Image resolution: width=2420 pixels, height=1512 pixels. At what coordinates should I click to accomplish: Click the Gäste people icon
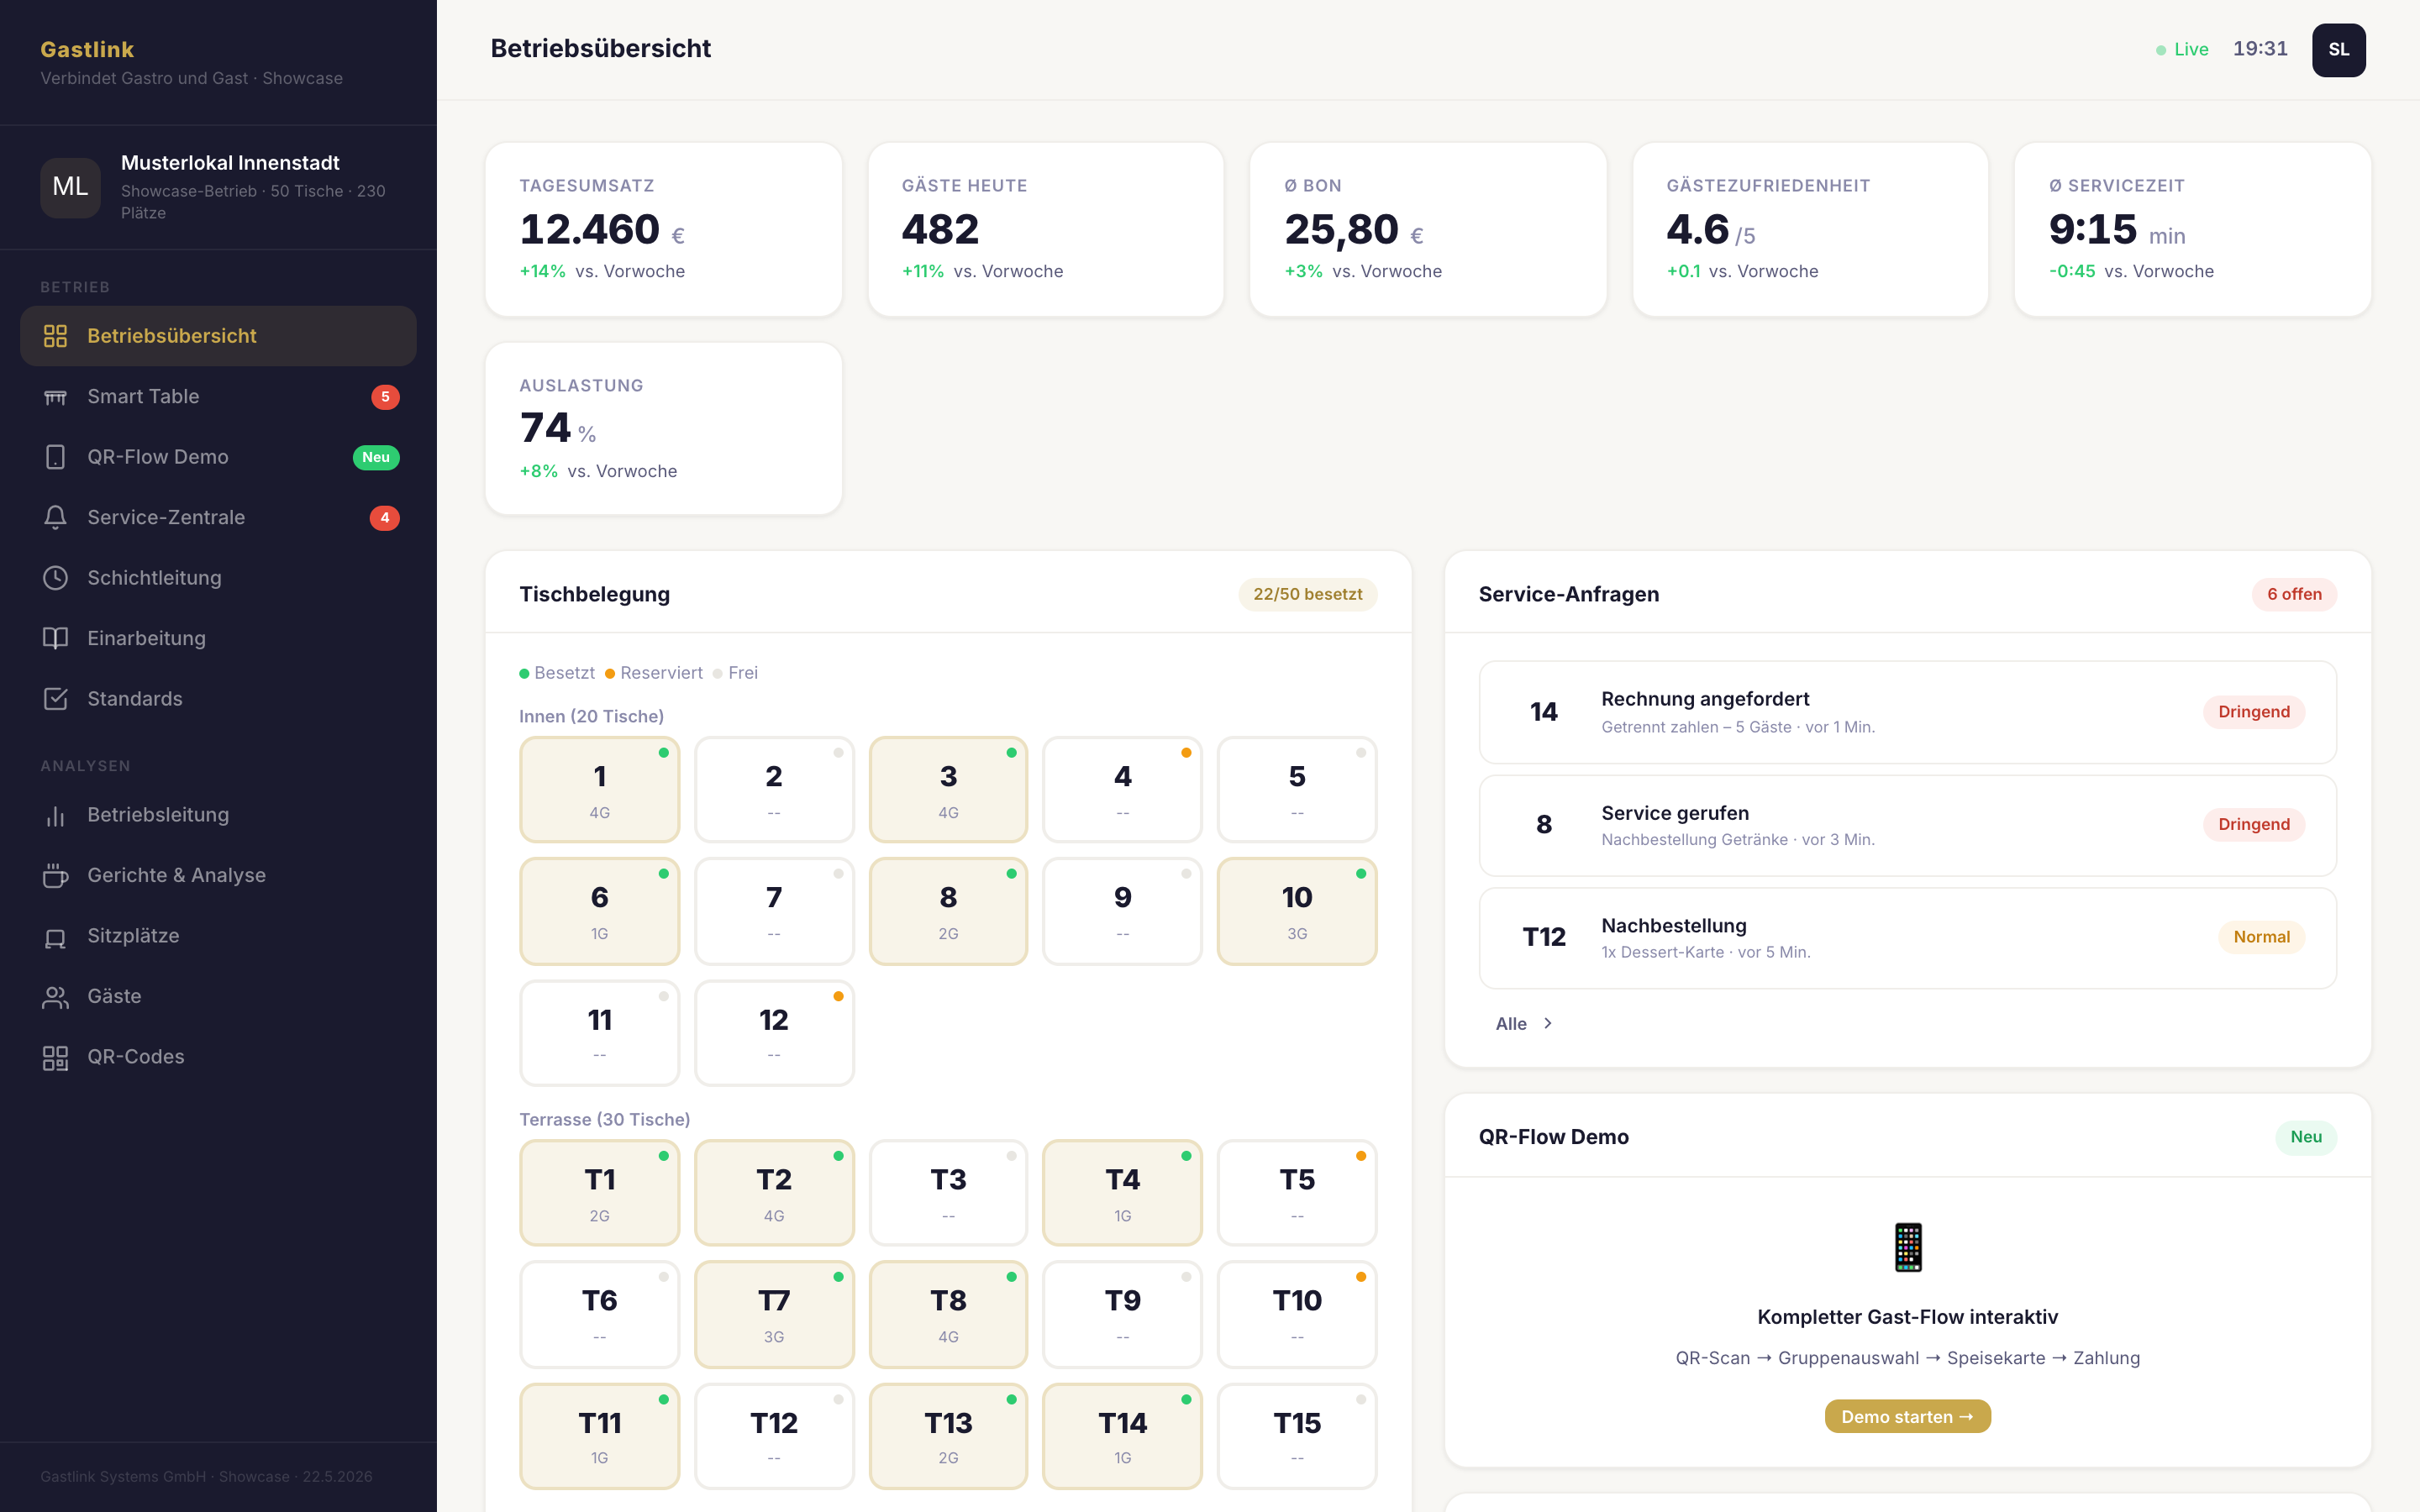(x=55, y=997)
